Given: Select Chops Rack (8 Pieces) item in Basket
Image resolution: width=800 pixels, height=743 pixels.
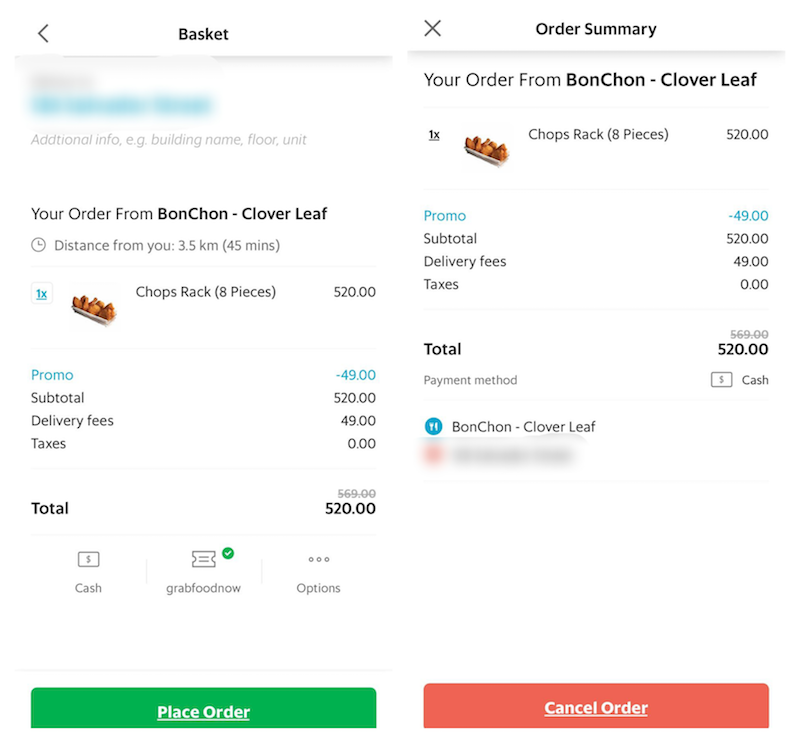Looking at the screenshot, I should (206, 292).
